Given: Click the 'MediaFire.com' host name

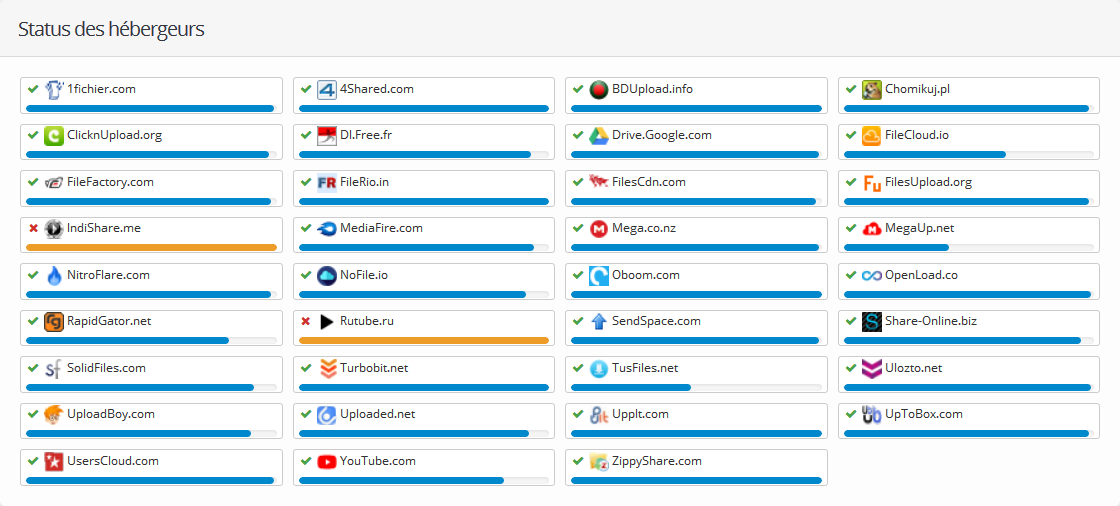Looking at the screenshot, I should pos(381,228).
